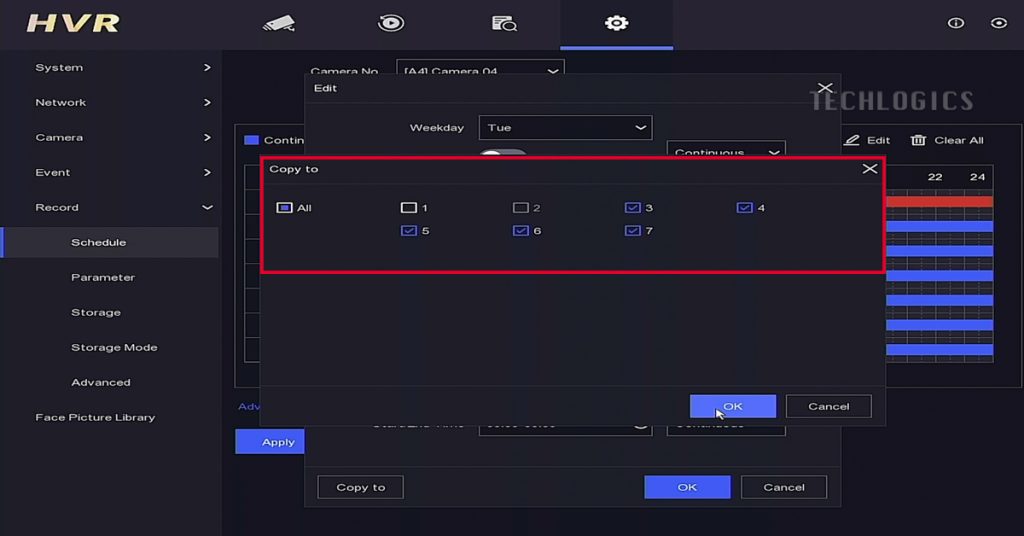Uncheck the day 6 checkbox
1024x536 pixels.
click(520, 231)
